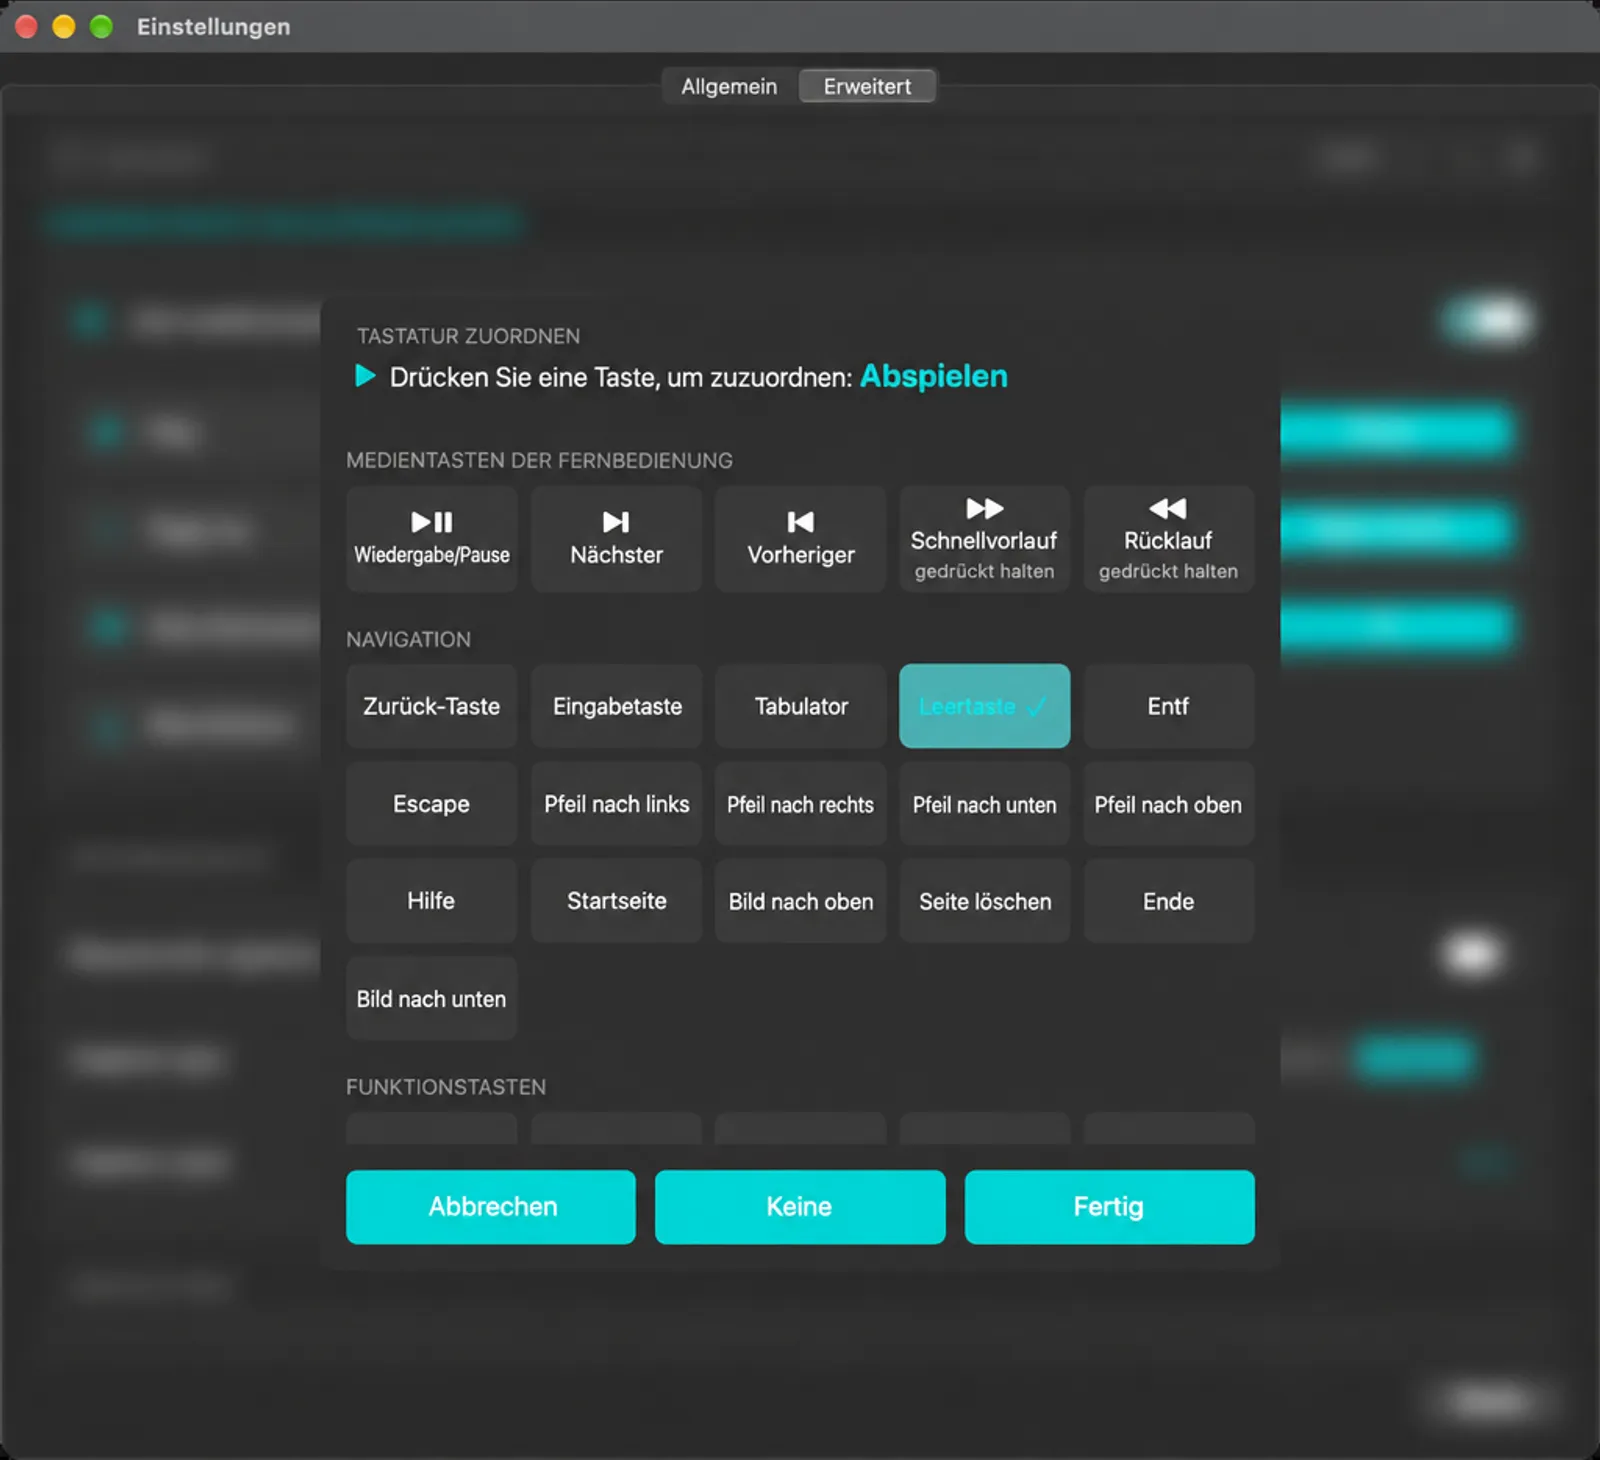Click Keine to clear the assignment
This screenshot has width=1600, height=1460.
(800, 1207)
